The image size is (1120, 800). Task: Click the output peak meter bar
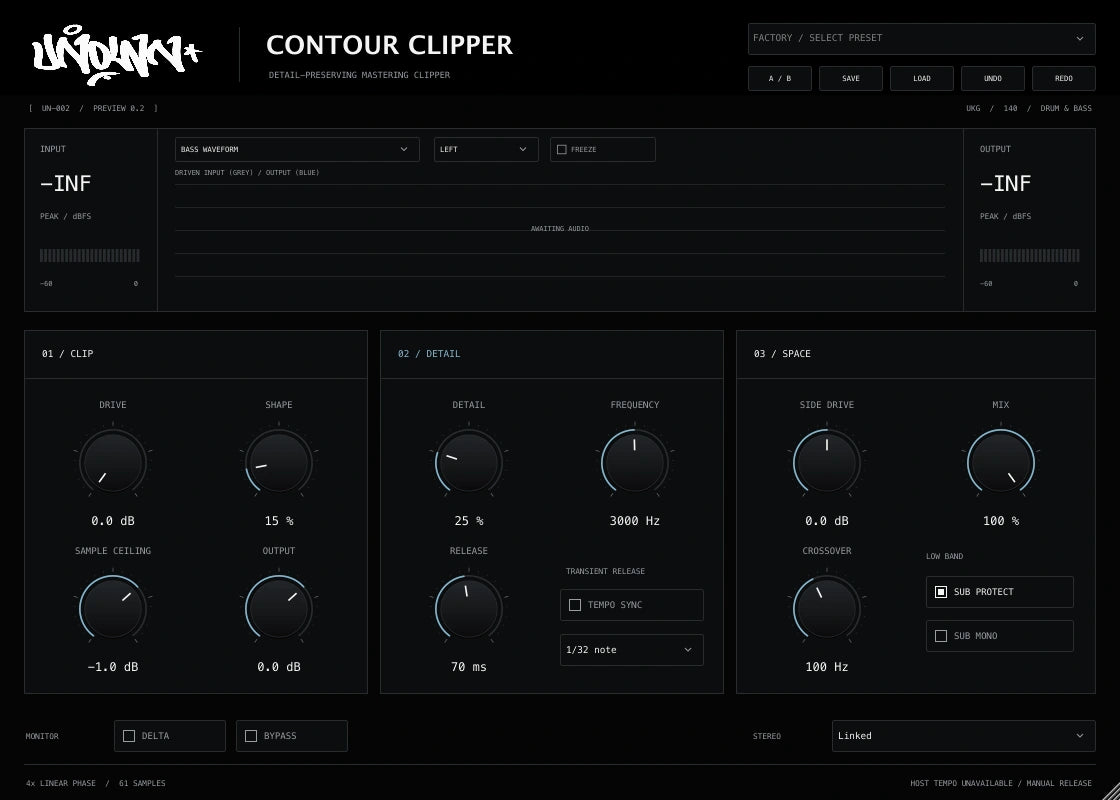pyautogui.click(x=1029, y=256)
